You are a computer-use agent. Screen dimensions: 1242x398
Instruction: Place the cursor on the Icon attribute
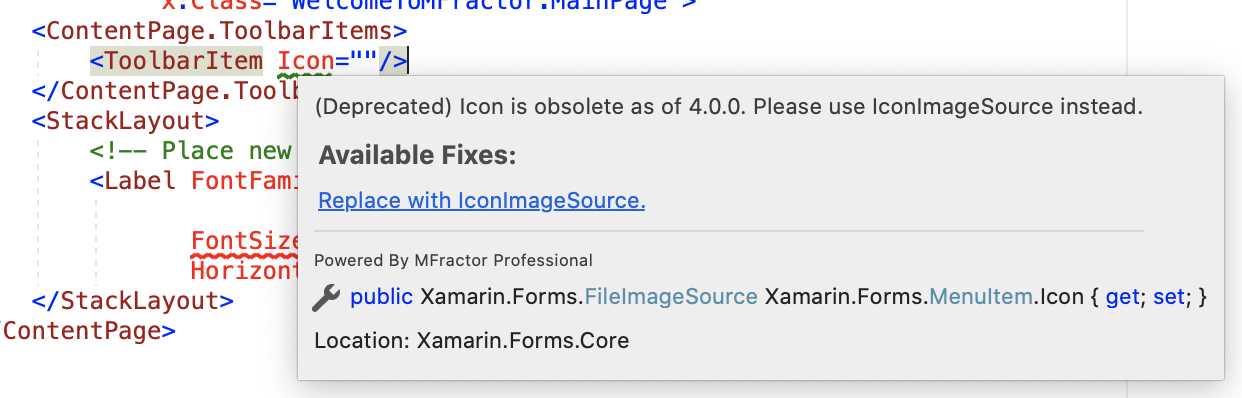click(x=305, y=61)
